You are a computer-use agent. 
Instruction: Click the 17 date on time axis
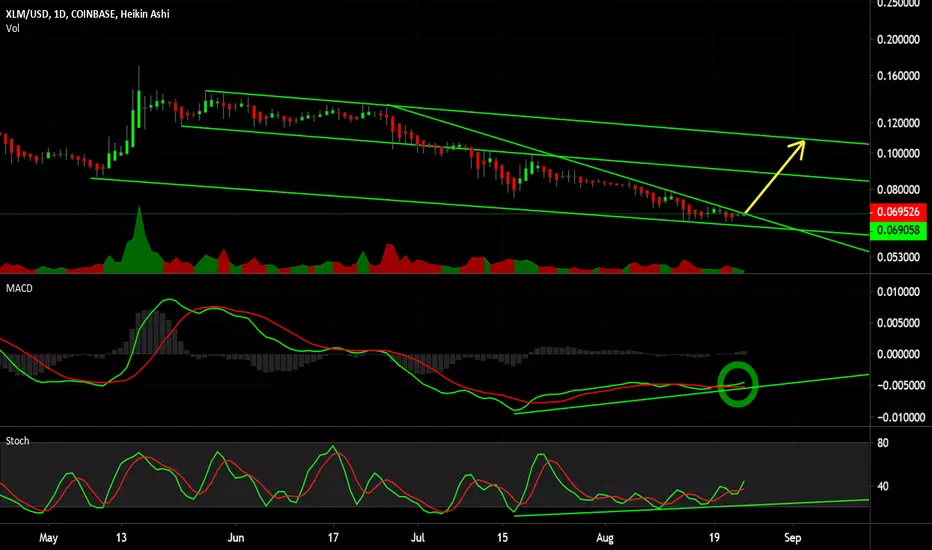click(333, 538)
